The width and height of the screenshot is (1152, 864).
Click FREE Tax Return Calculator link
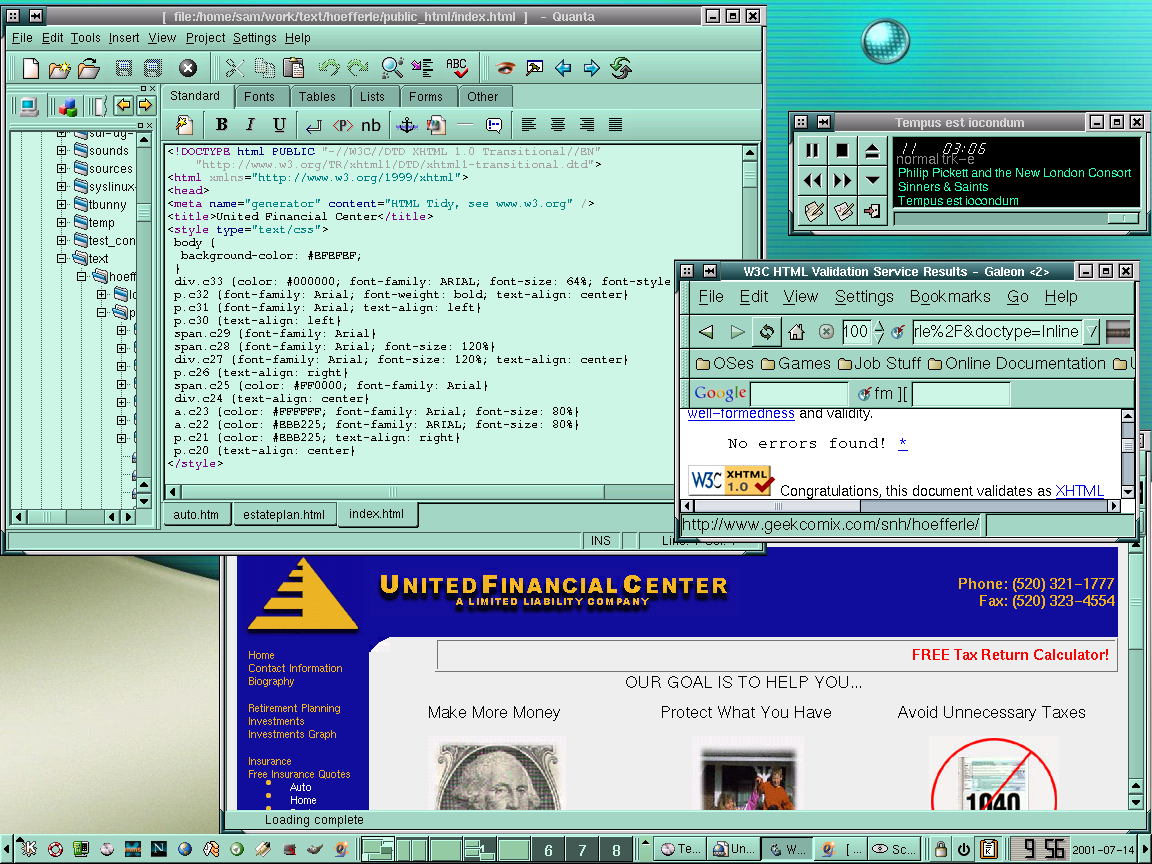pos(1010,655)
